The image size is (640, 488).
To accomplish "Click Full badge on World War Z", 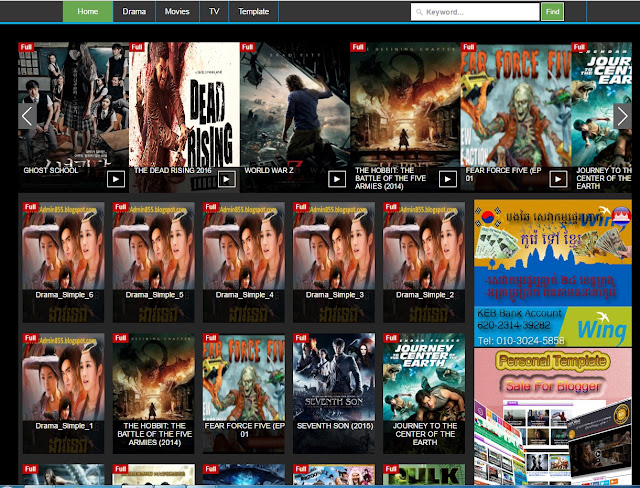I will pyautogui.click(x=247, y=47).
